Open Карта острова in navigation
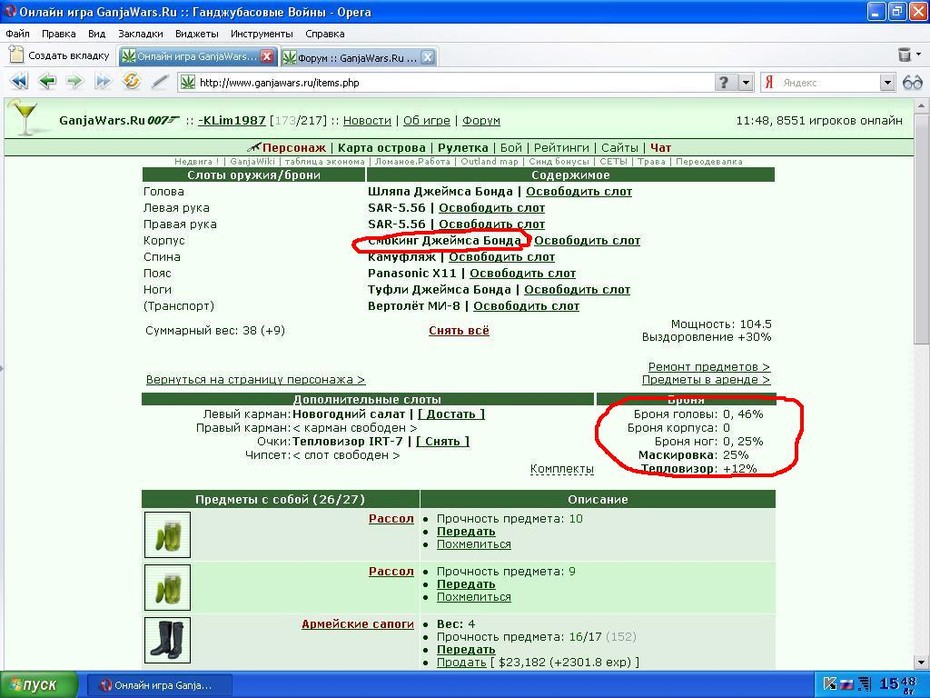 381,148
